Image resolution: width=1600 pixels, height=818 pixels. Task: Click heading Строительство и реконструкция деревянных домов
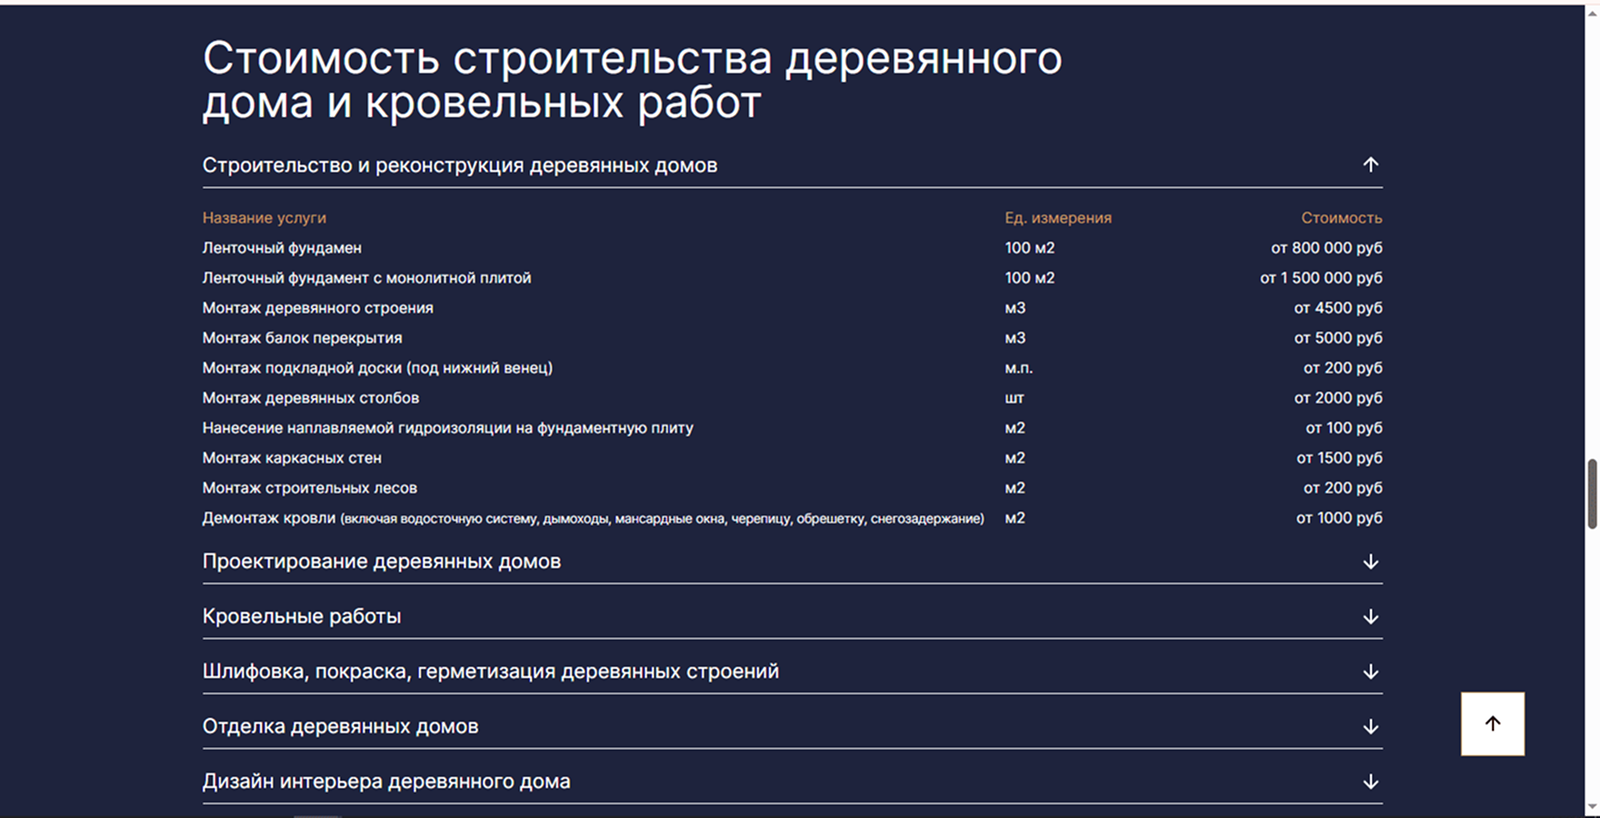tap(459, 165)
